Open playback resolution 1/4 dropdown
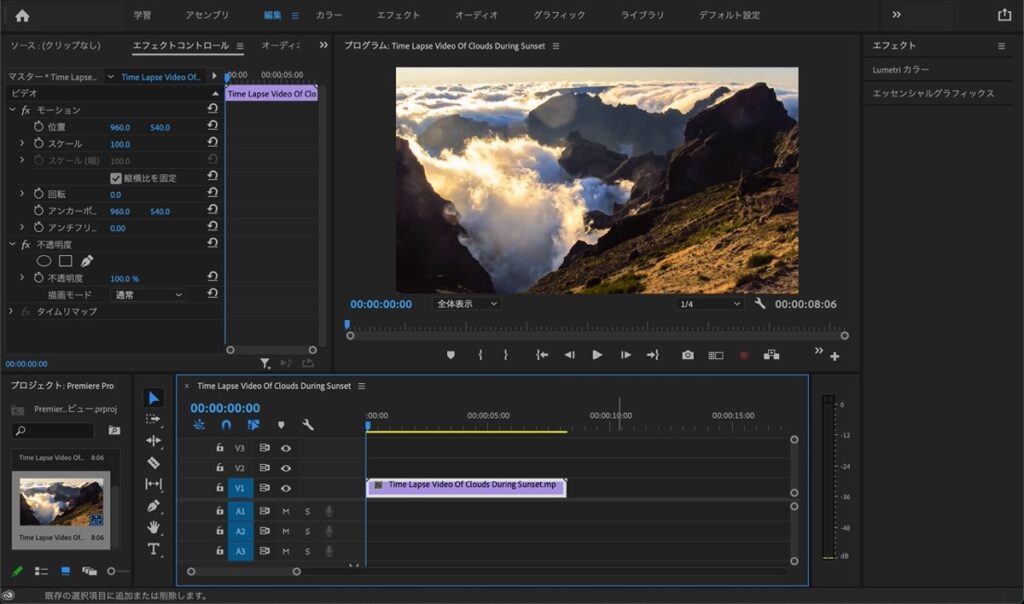The width and height of the screenshot is (1024, 604). click(x=710, y=304)
